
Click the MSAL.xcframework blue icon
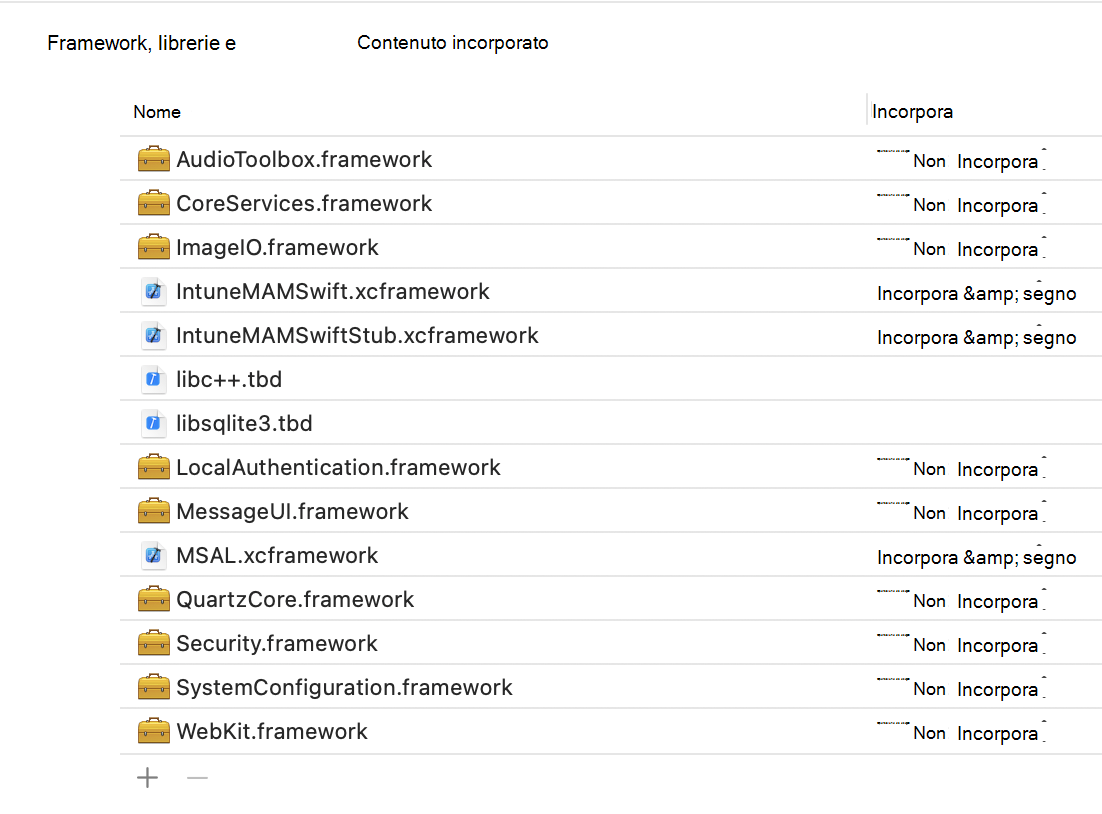pos(154,555)
